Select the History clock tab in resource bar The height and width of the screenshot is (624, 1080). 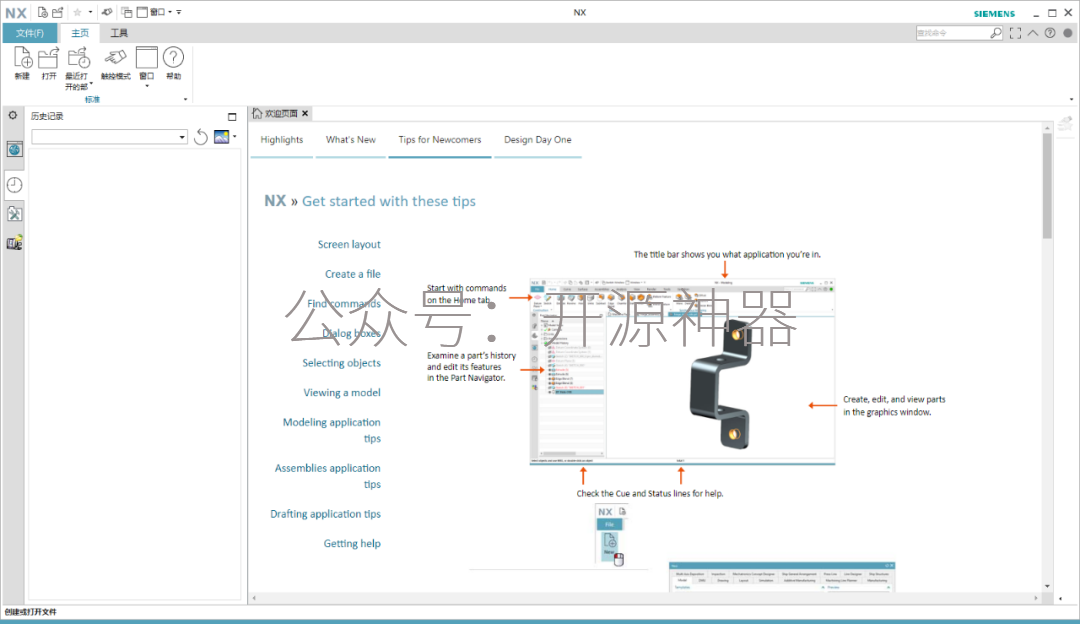14,185
